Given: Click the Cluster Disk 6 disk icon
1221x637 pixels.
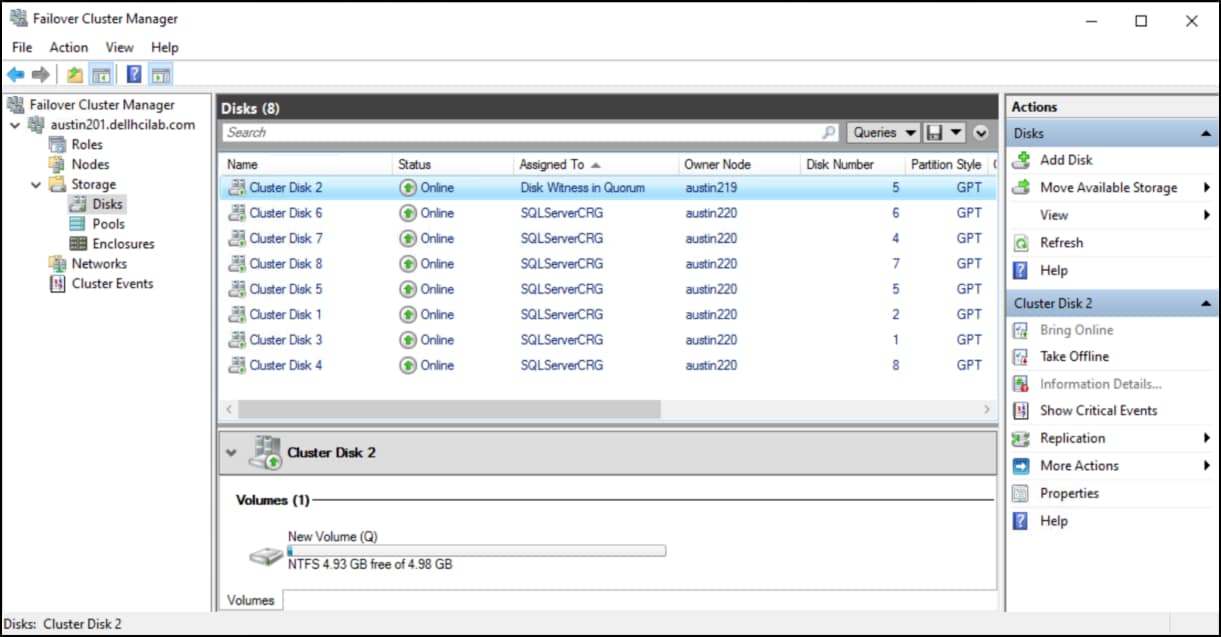Looking at the screenshot, I should pos(237,213).
